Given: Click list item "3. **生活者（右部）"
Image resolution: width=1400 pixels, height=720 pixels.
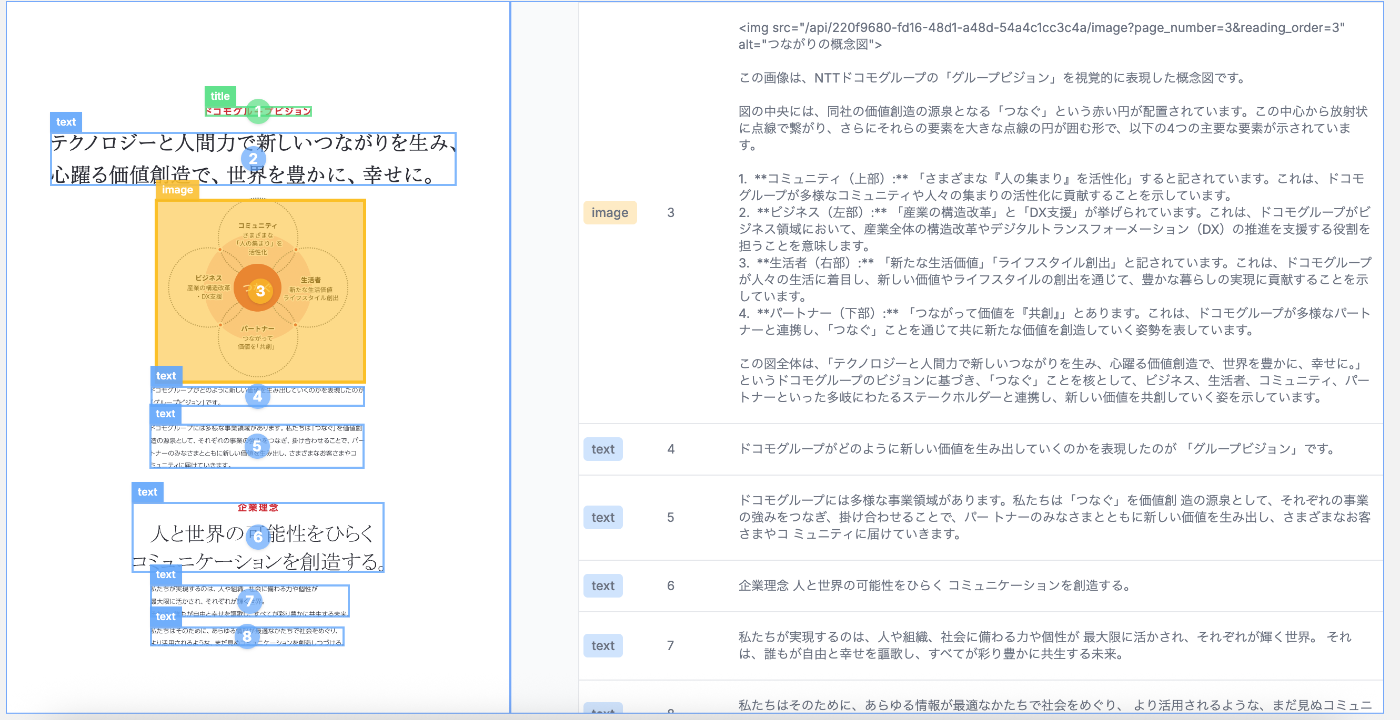Looking at the screenshot, I should 1055,280.
